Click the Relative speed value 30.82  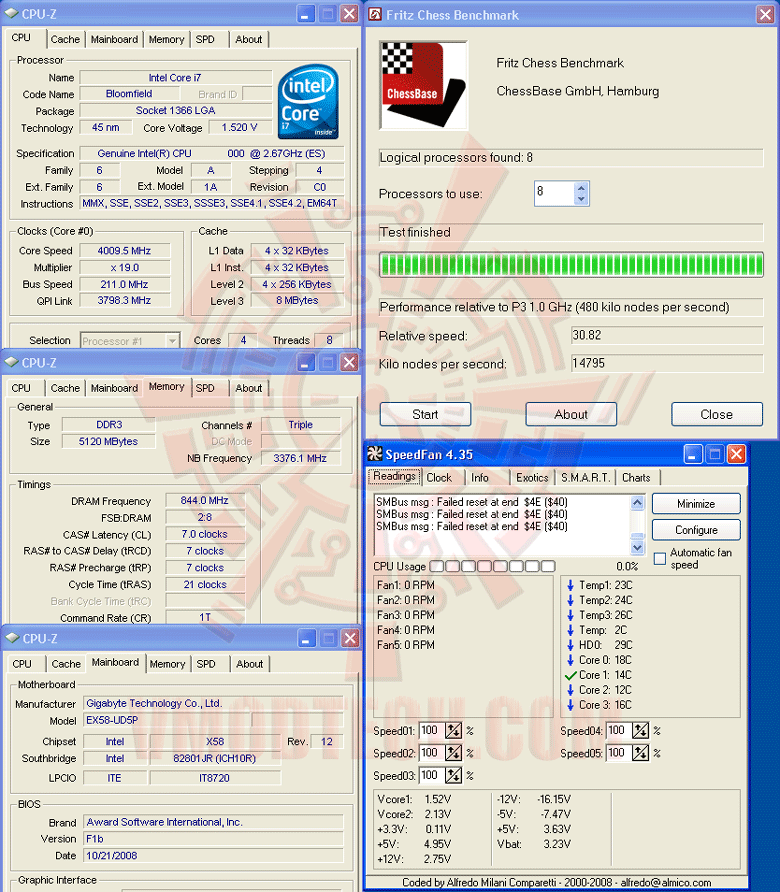click(x=667, y=335)
